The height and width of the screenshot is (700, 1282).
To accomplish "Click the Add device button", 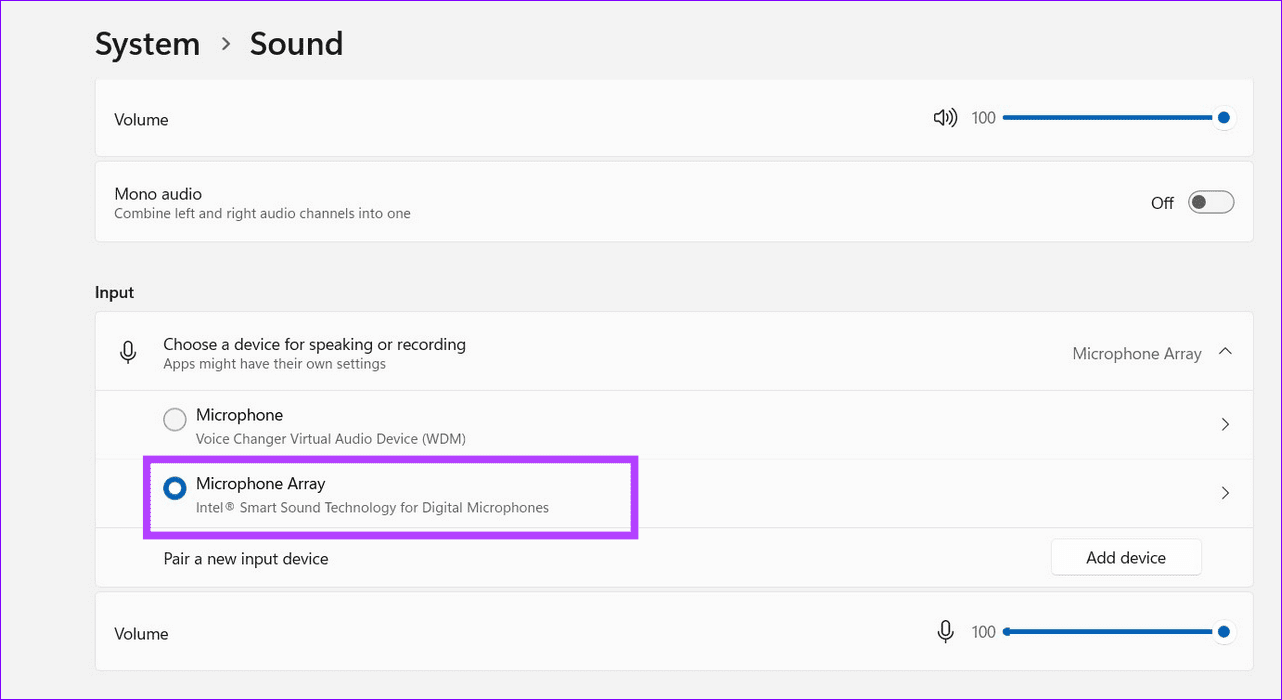I will click(1125, 558).
